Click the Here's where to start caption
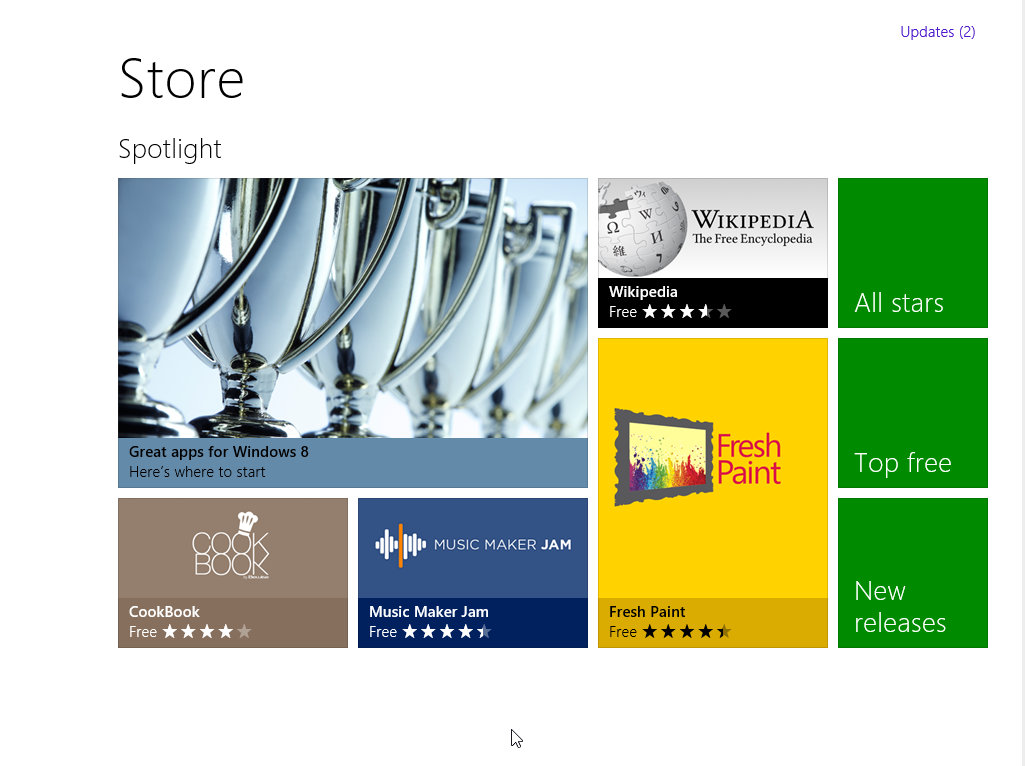Image resolution: width=1025 pixels, height=766 pixels. pyautogui.click(x=197, y=472)
